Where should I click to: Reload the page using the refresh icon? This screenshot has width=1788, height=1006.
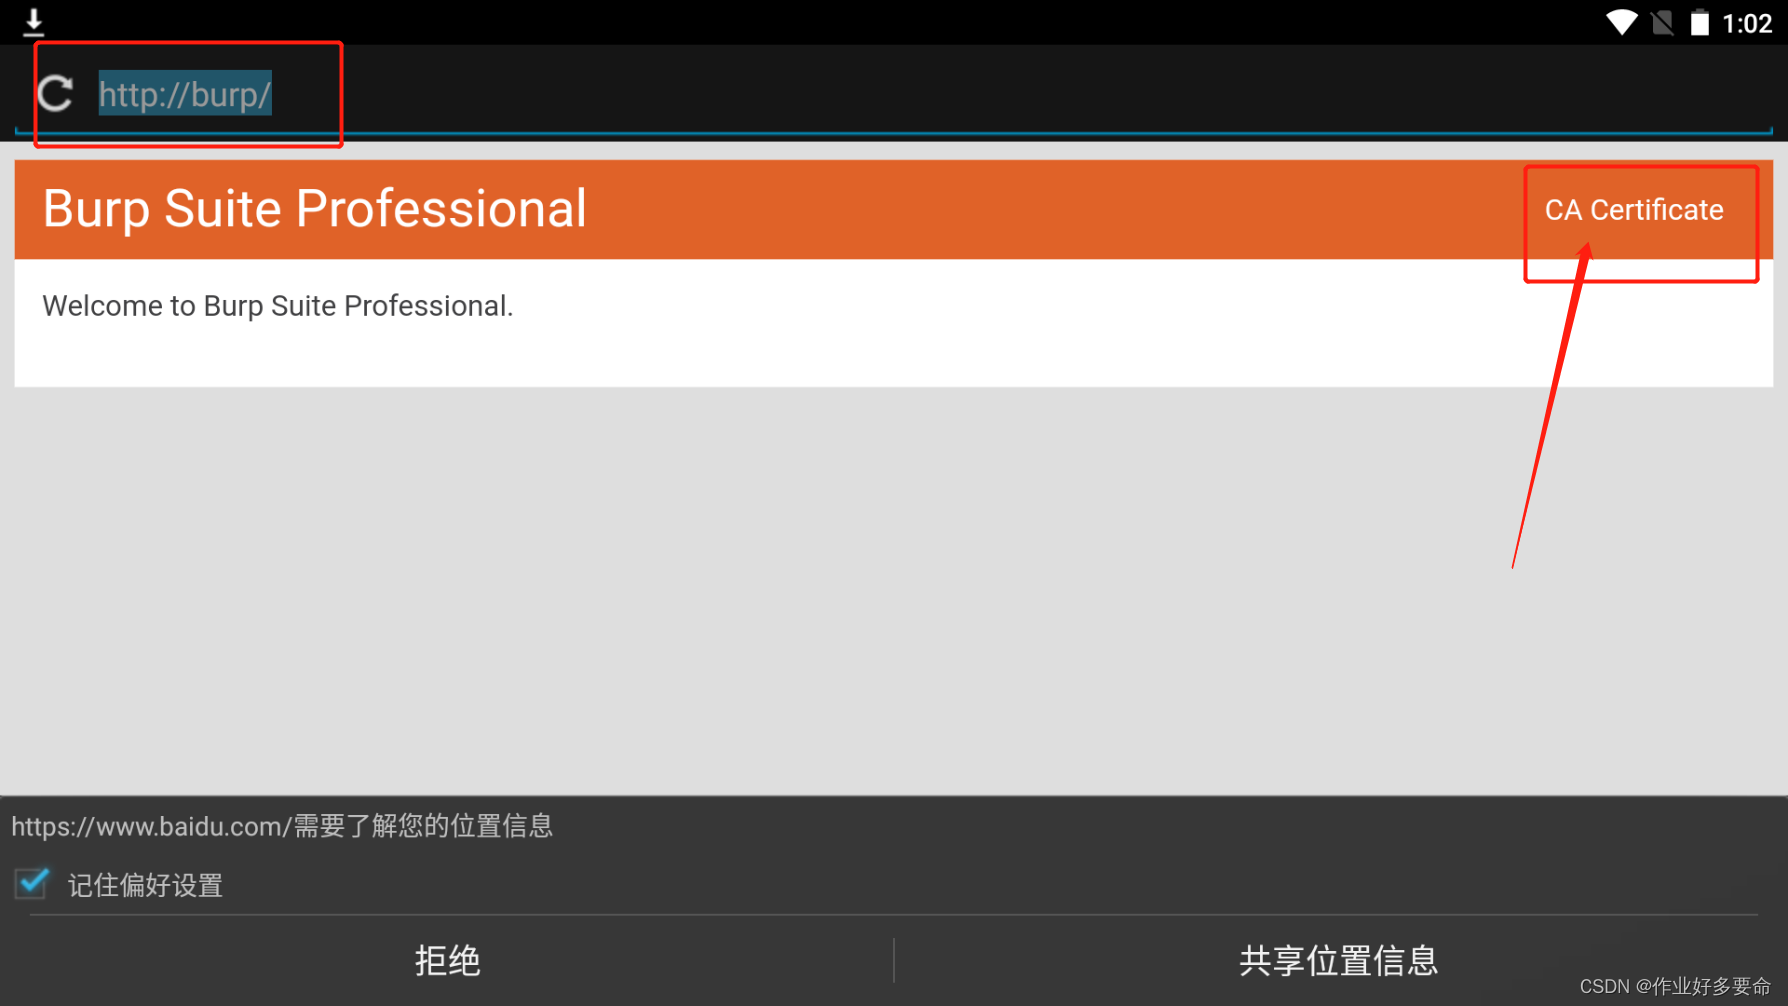(x=55, y=93)
